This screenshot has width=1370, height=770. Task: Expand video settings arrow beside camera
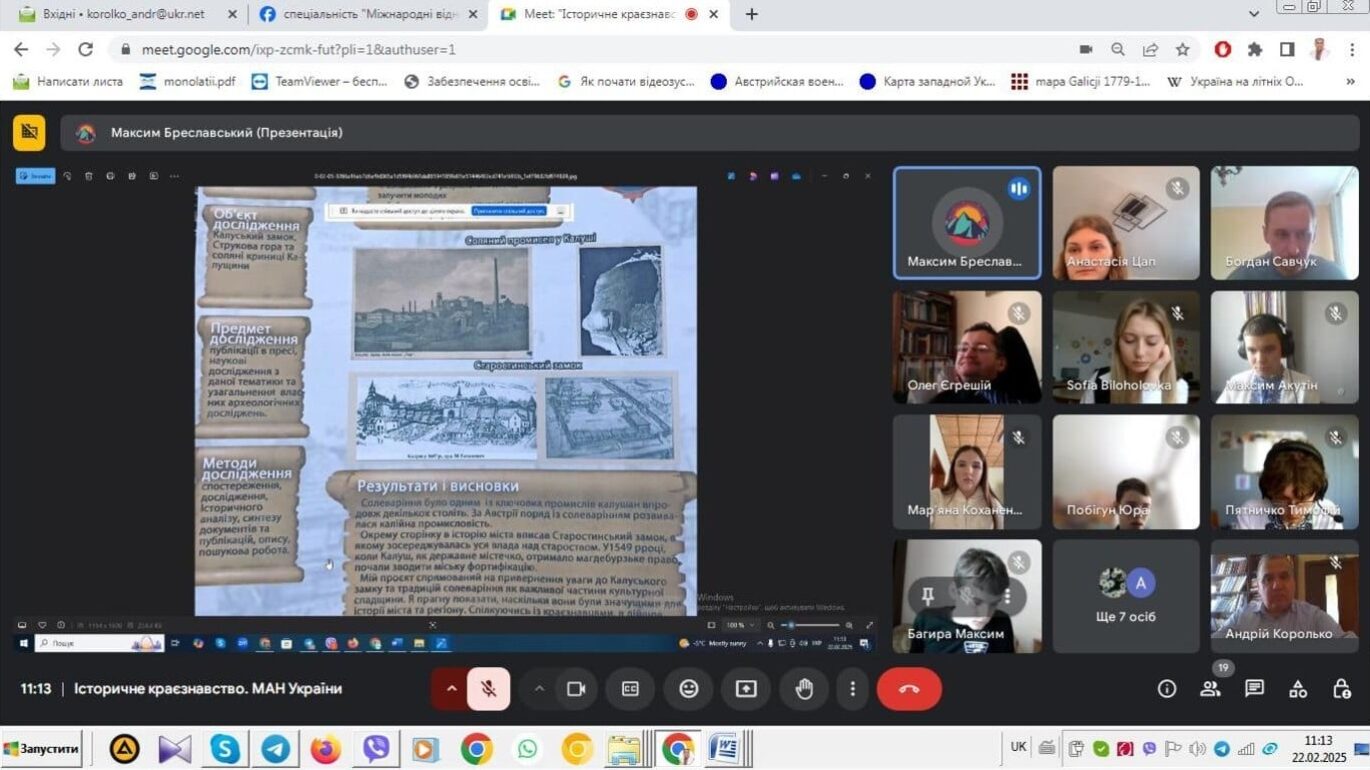tap(539, 689)
